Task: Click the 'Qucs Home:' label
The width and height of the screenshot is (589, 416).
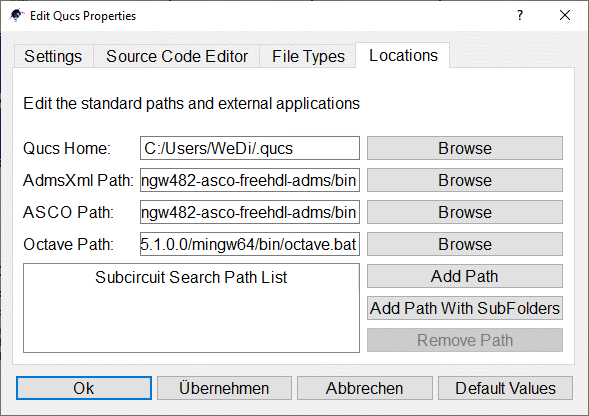Action: 67,148
